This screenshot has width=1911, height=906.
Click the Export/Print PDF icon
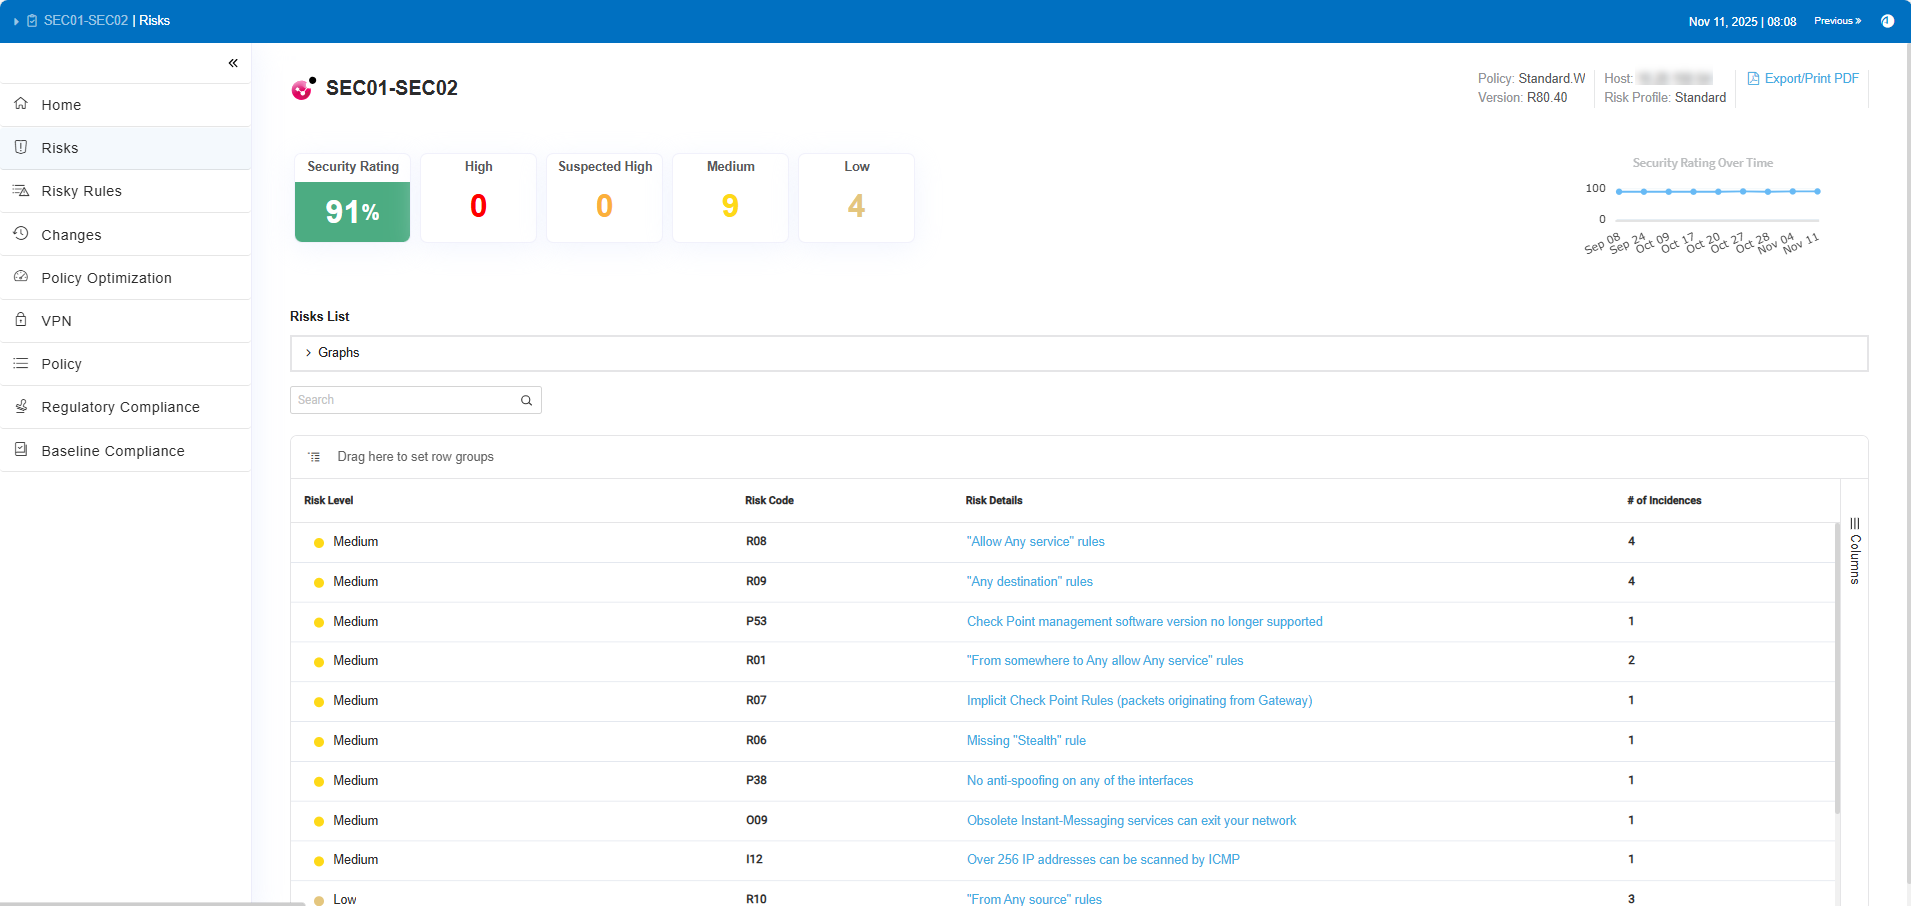(1753, 79)
